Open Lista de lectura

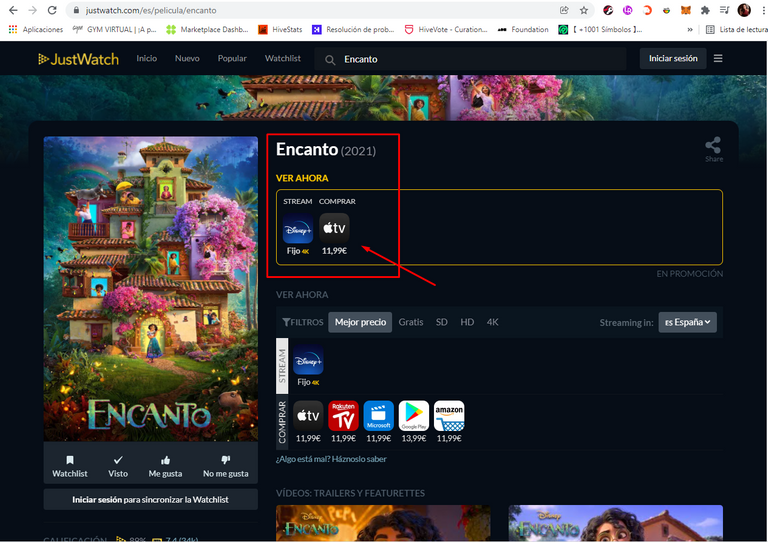click(736, 29)
